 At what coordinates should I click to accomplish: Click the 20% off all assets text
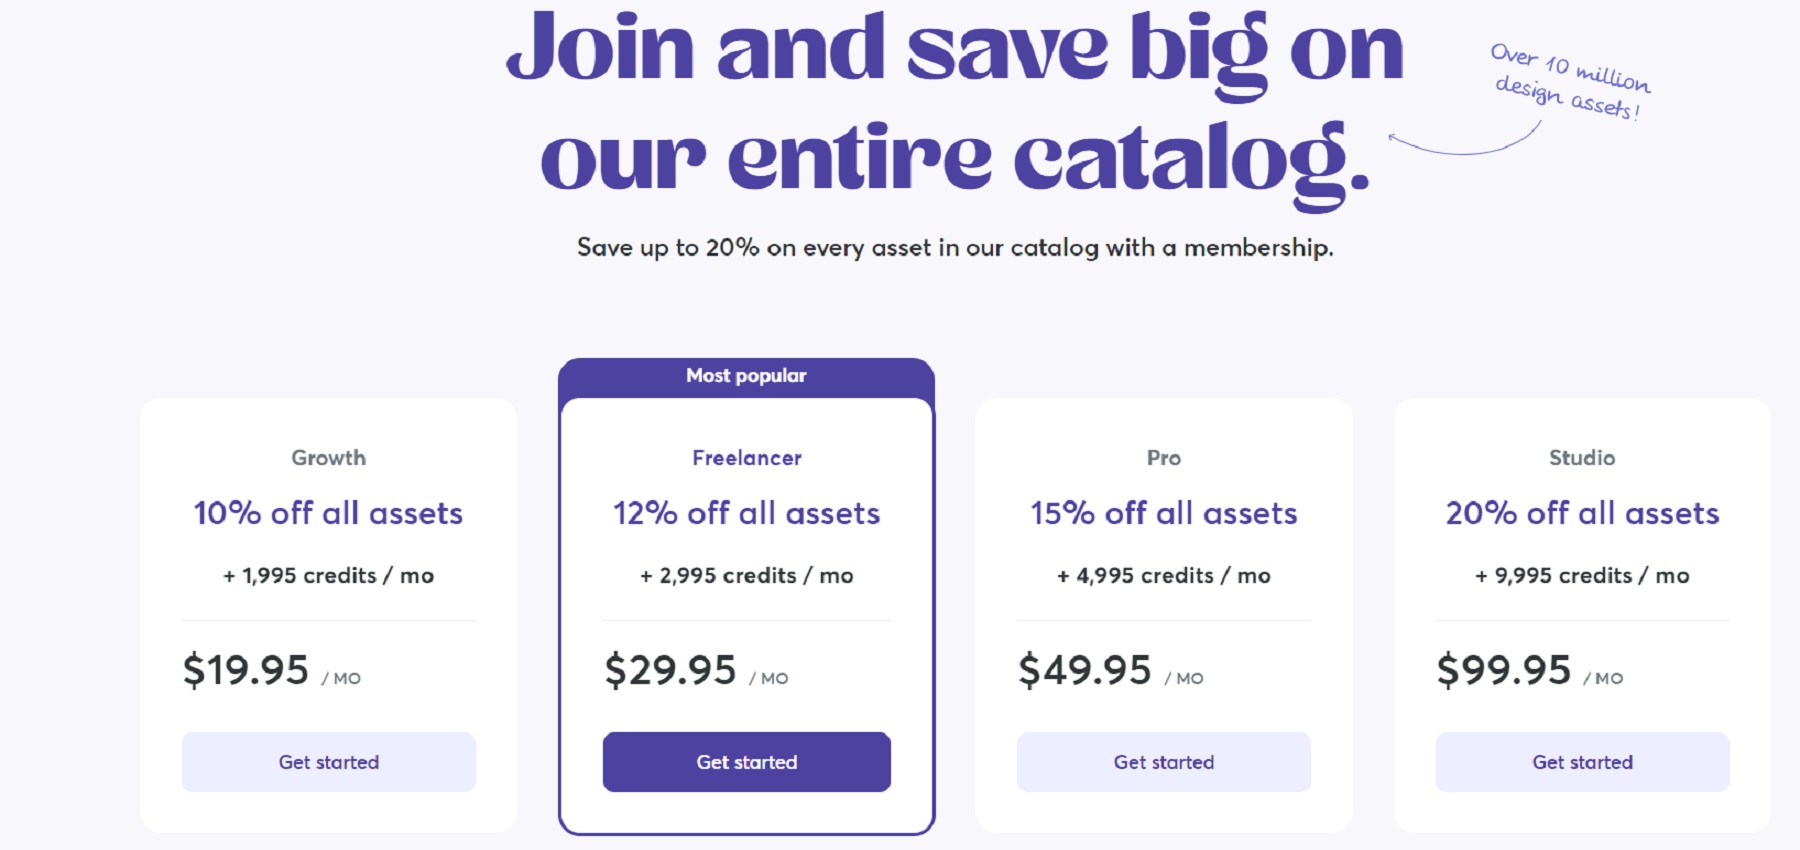[1582, 513]
